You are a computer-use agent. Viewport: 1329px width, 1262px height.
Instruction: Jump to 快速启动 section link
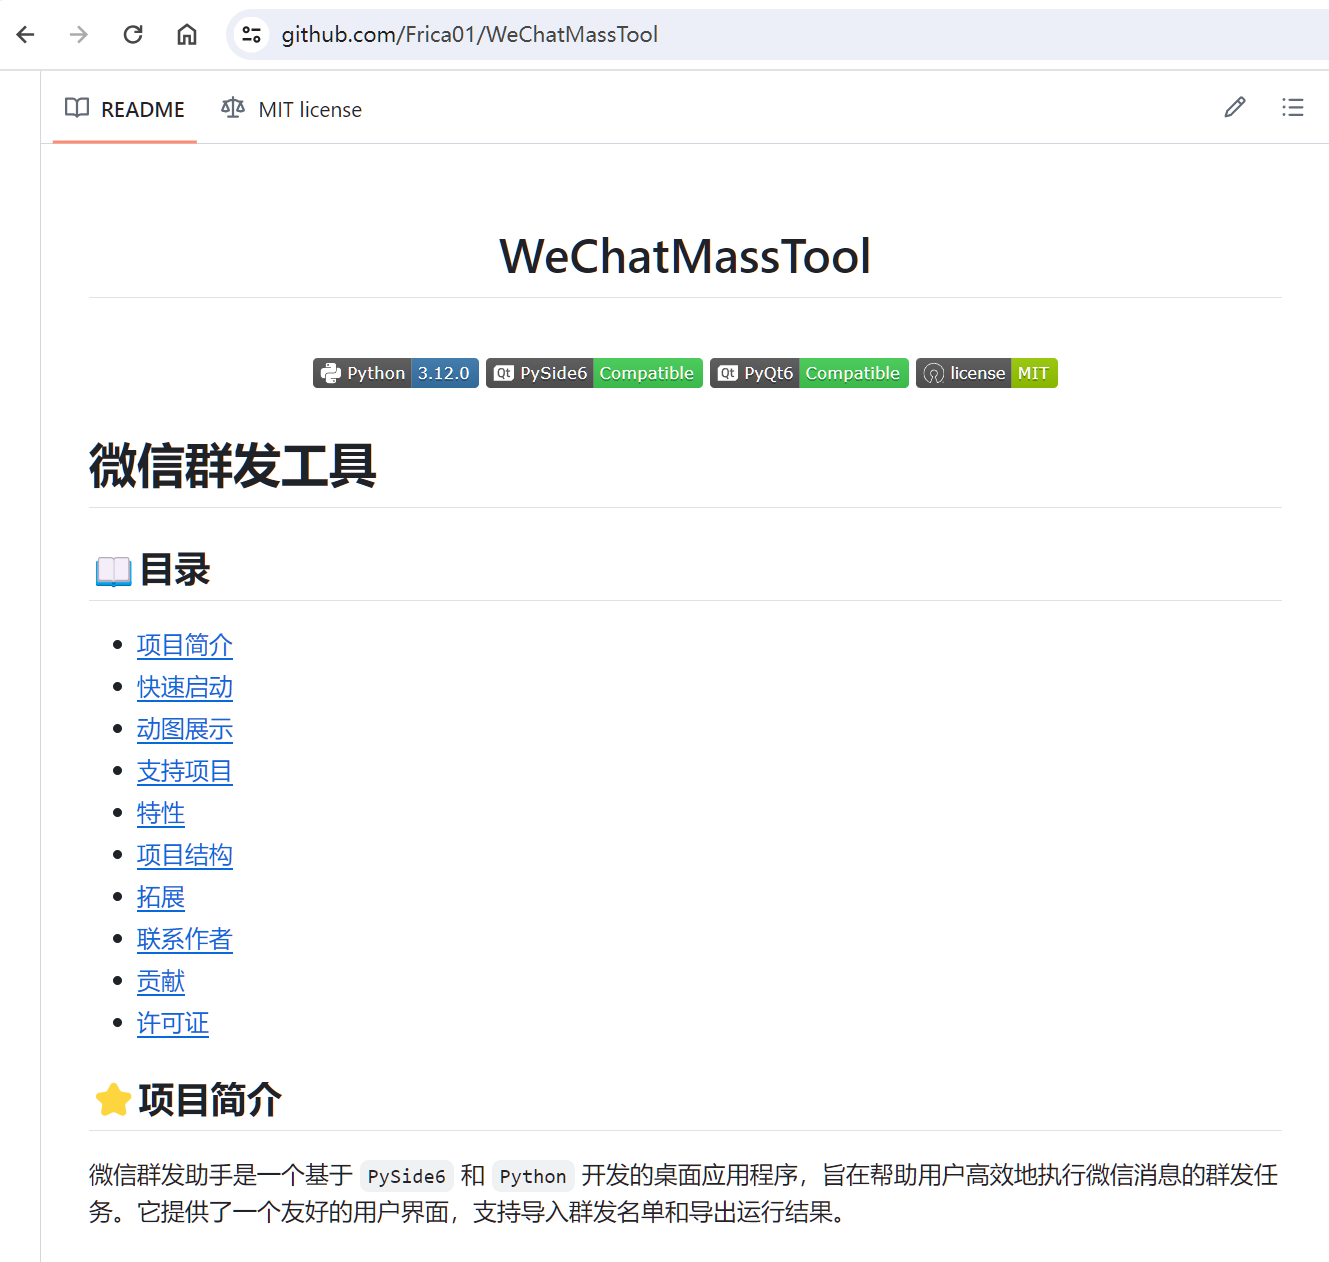pyautogui.click(x=185, y=687)
